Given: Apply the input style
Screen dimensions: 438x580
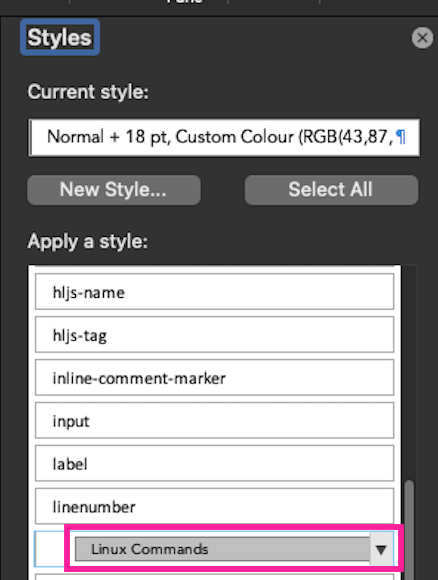Looking at the screenshot, I should click(x=215, y=420).
